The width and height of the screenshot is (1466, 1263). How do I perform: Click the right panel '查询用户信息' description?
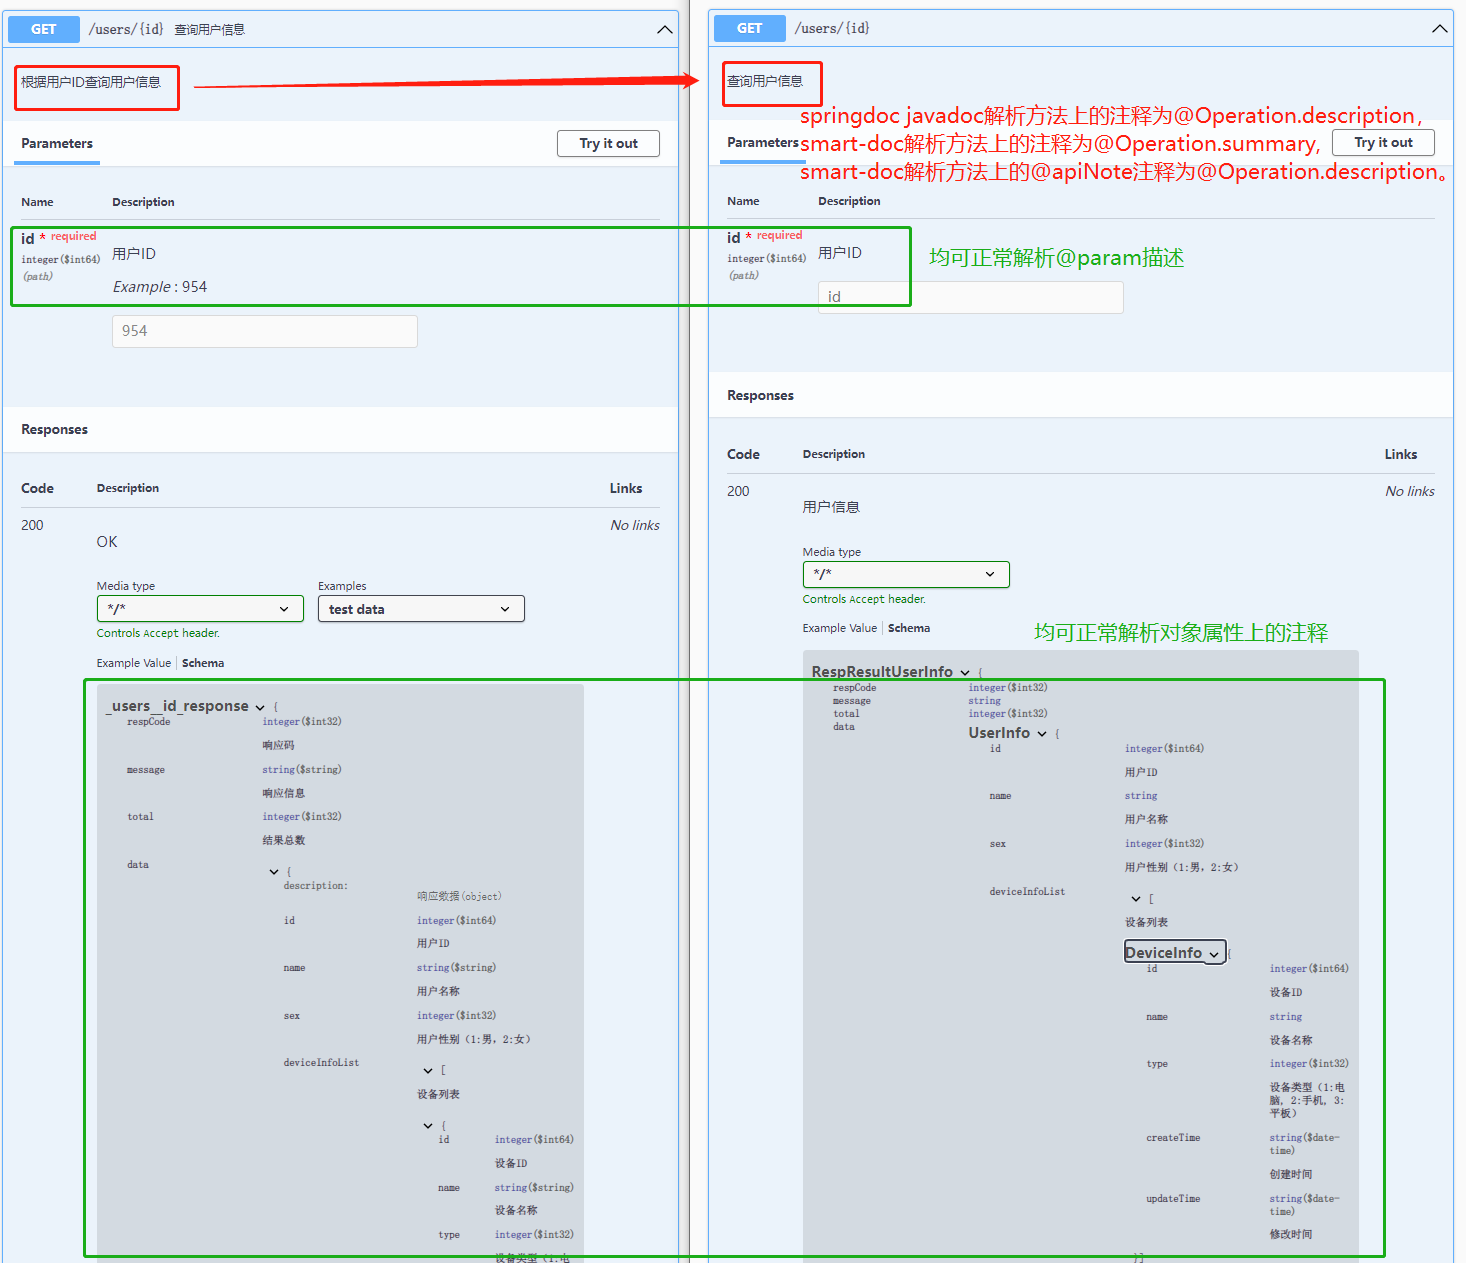(765, 81)
